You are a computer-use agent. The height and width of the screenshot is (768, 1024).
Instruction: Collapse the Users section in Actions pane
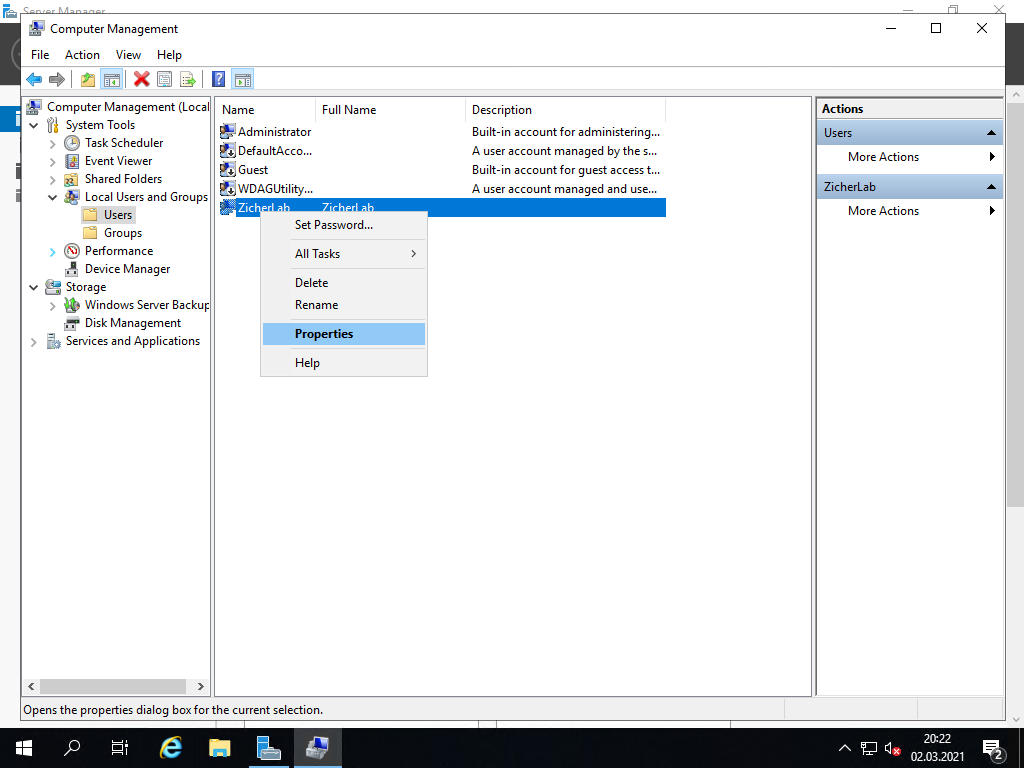[991, 133]
